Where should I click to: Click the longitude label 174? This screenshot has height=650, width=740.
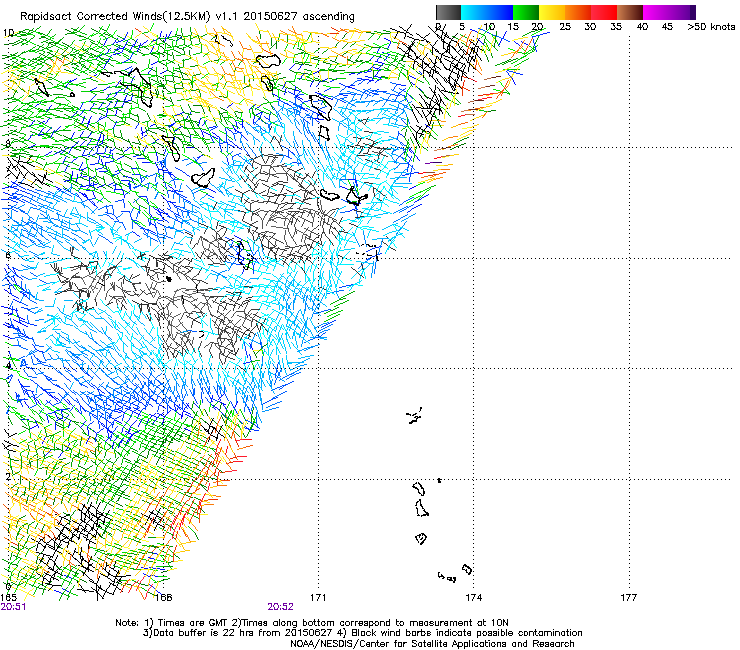click(x=473, y=598)
